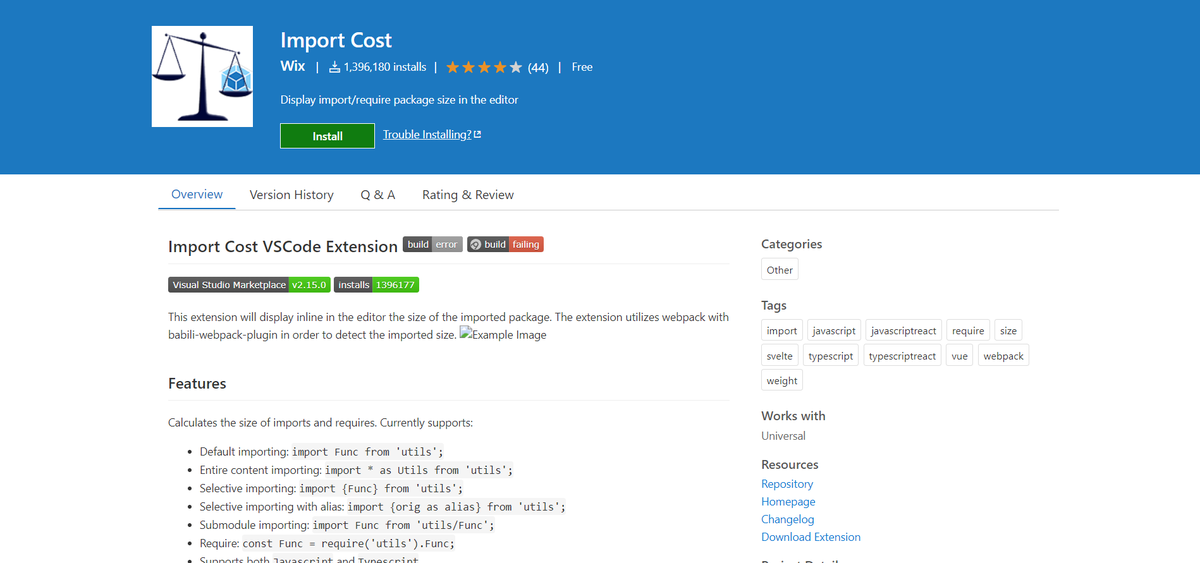Click the '1,396,180 installs' text
The width and height of the screenshot is (1200, 563).
coord(384,67)
